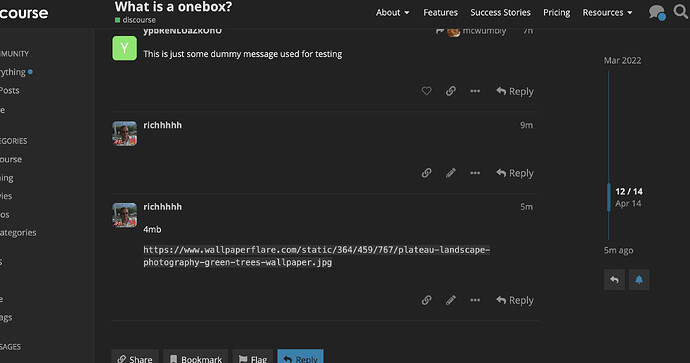Click the timeline reply arrow button
Viewport: 690px width, 363px height.
pos(614,280)
